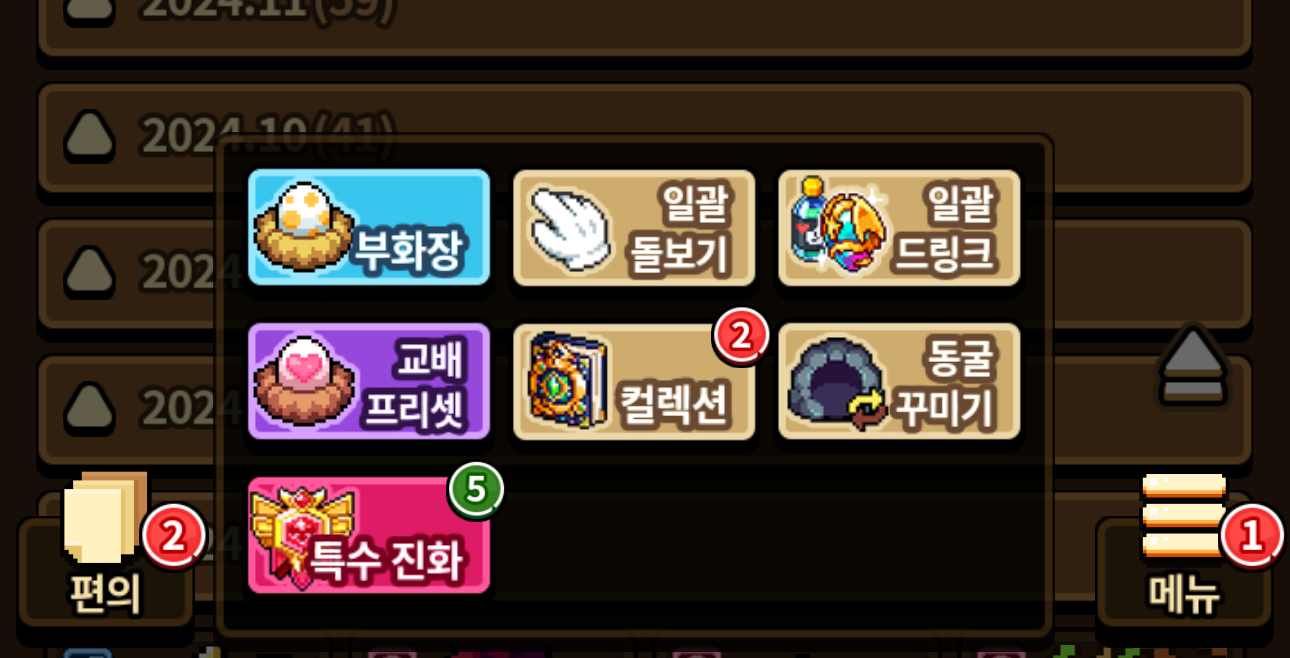This screenshot has height=658, width=1290.
Task: Open the 컬렉션 book icon
Action: pyautogui.click(x=569, y=381)
